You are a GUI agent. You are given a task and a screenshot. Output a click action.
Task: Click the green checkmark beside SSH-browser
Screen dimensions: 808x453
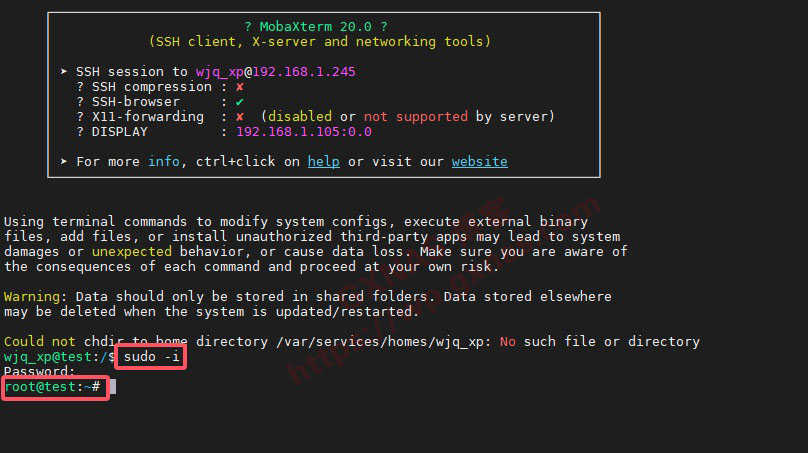pos(240,102)
